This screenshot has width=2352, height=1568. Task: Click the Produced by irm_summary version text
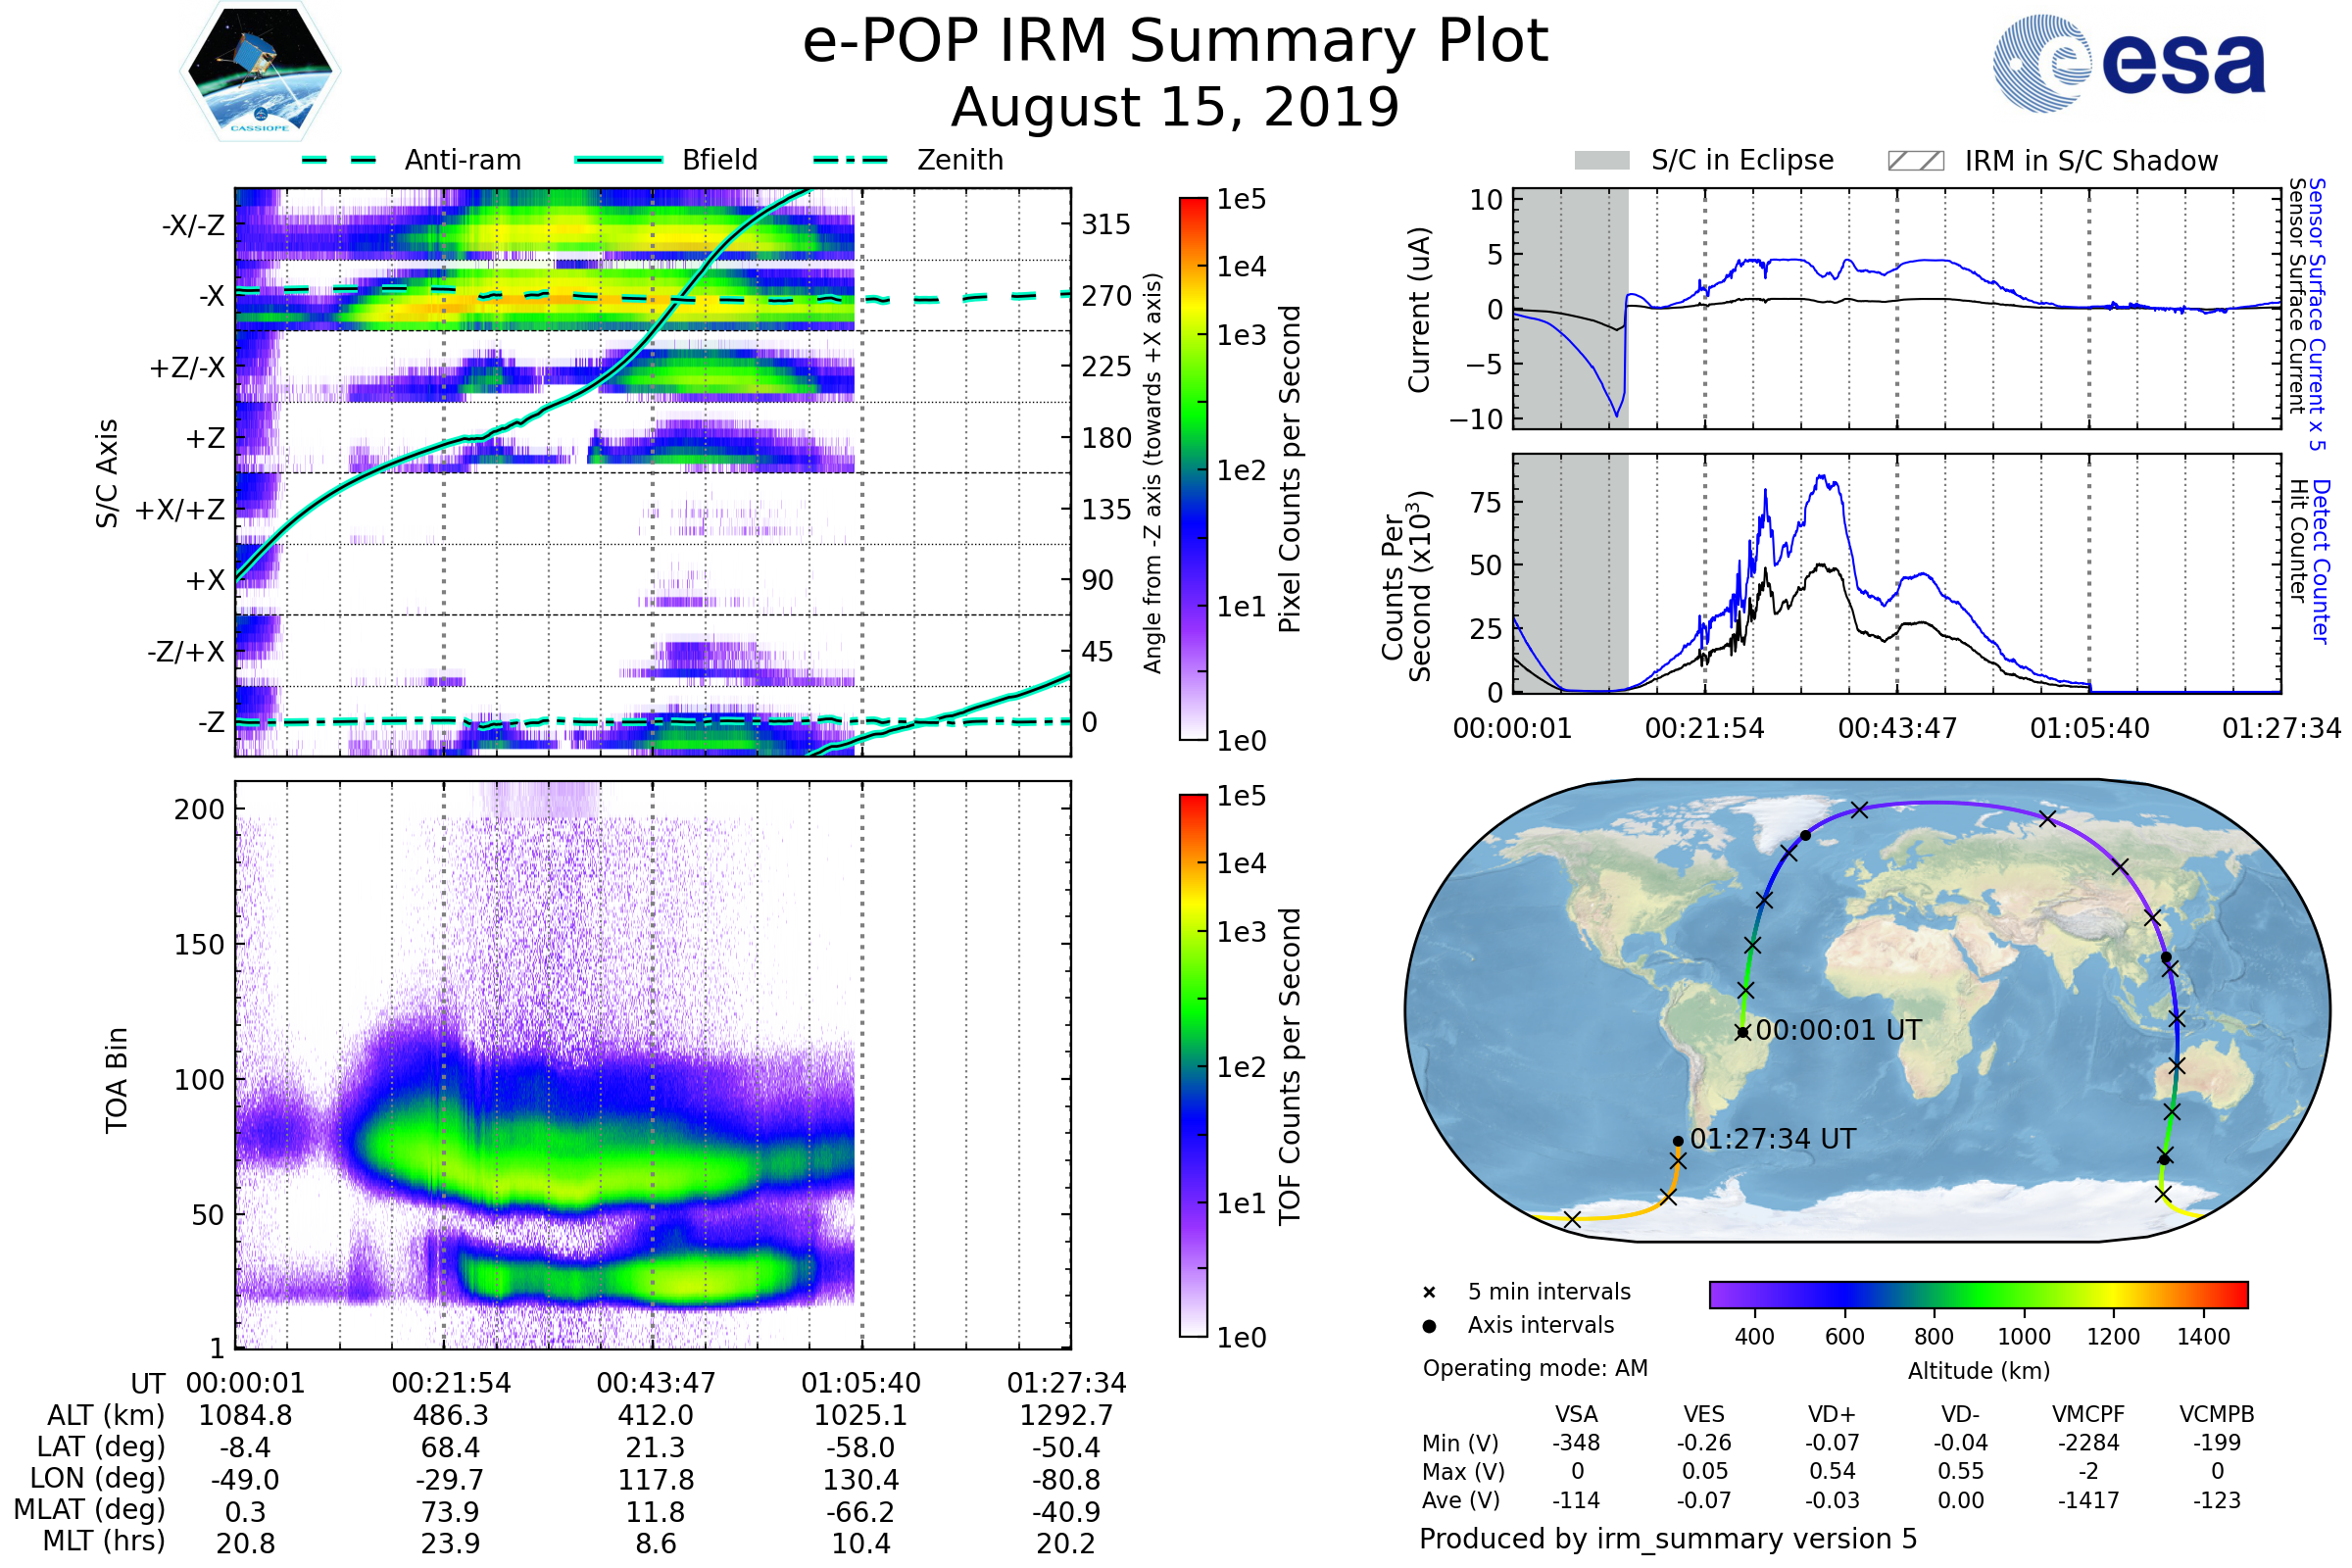1667,1539
